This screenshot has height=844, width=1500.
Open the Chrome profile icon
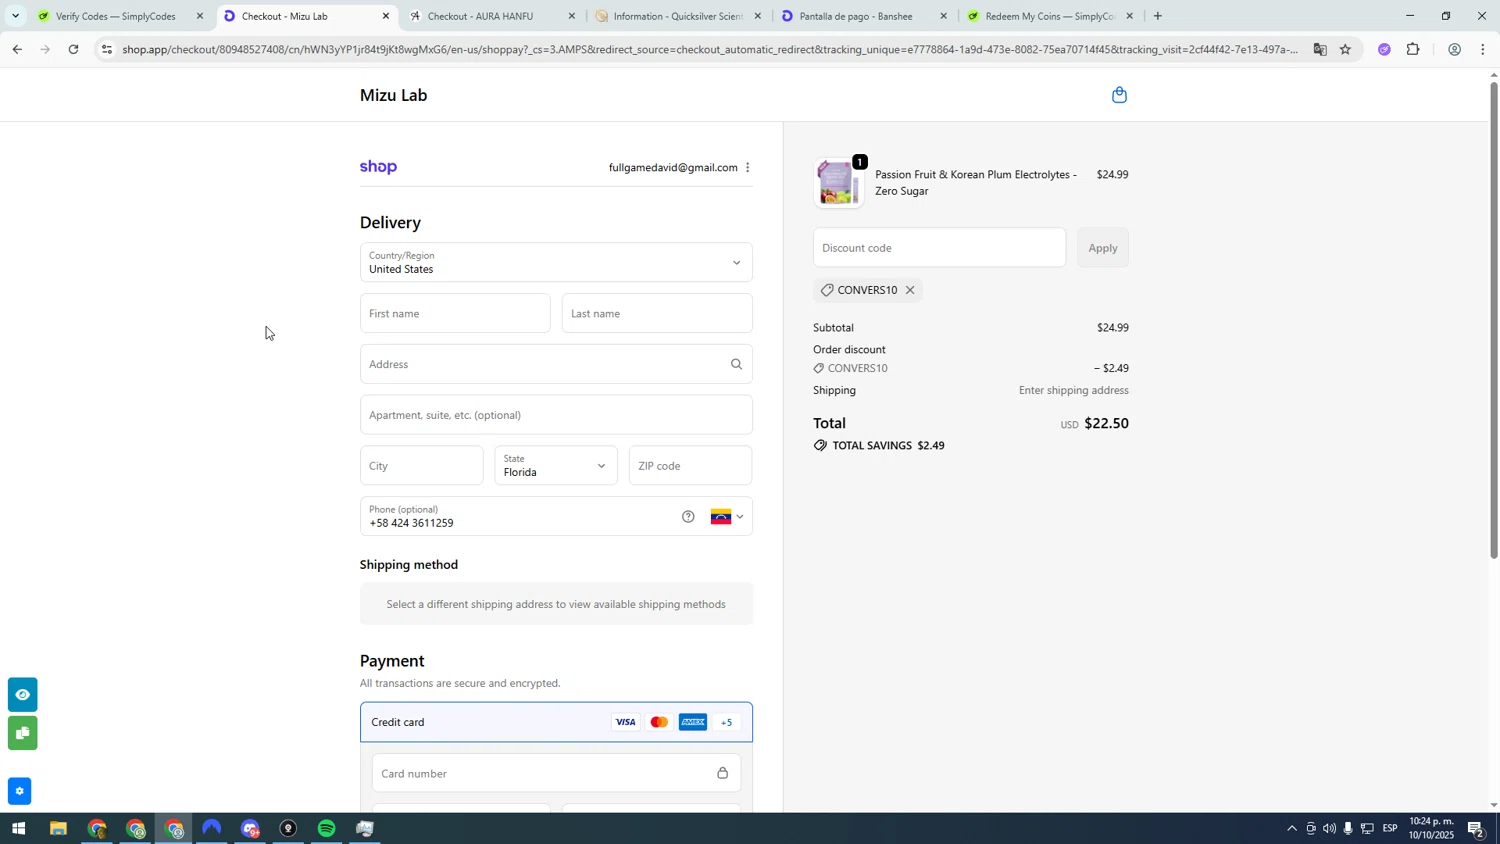1454,49
